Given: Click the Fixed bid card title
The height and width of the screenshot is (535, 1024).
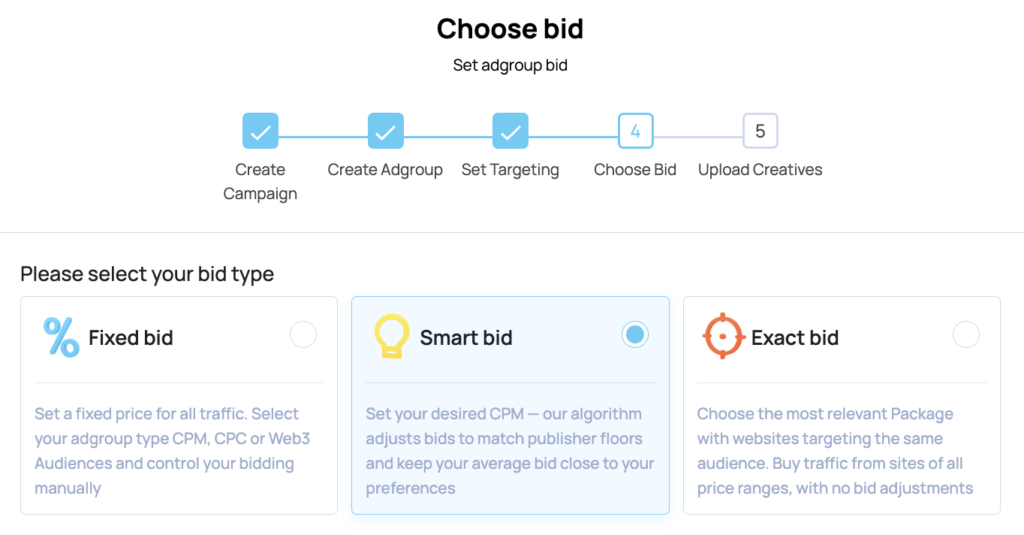Looking at the screenshot, I should tap(131, 338).
